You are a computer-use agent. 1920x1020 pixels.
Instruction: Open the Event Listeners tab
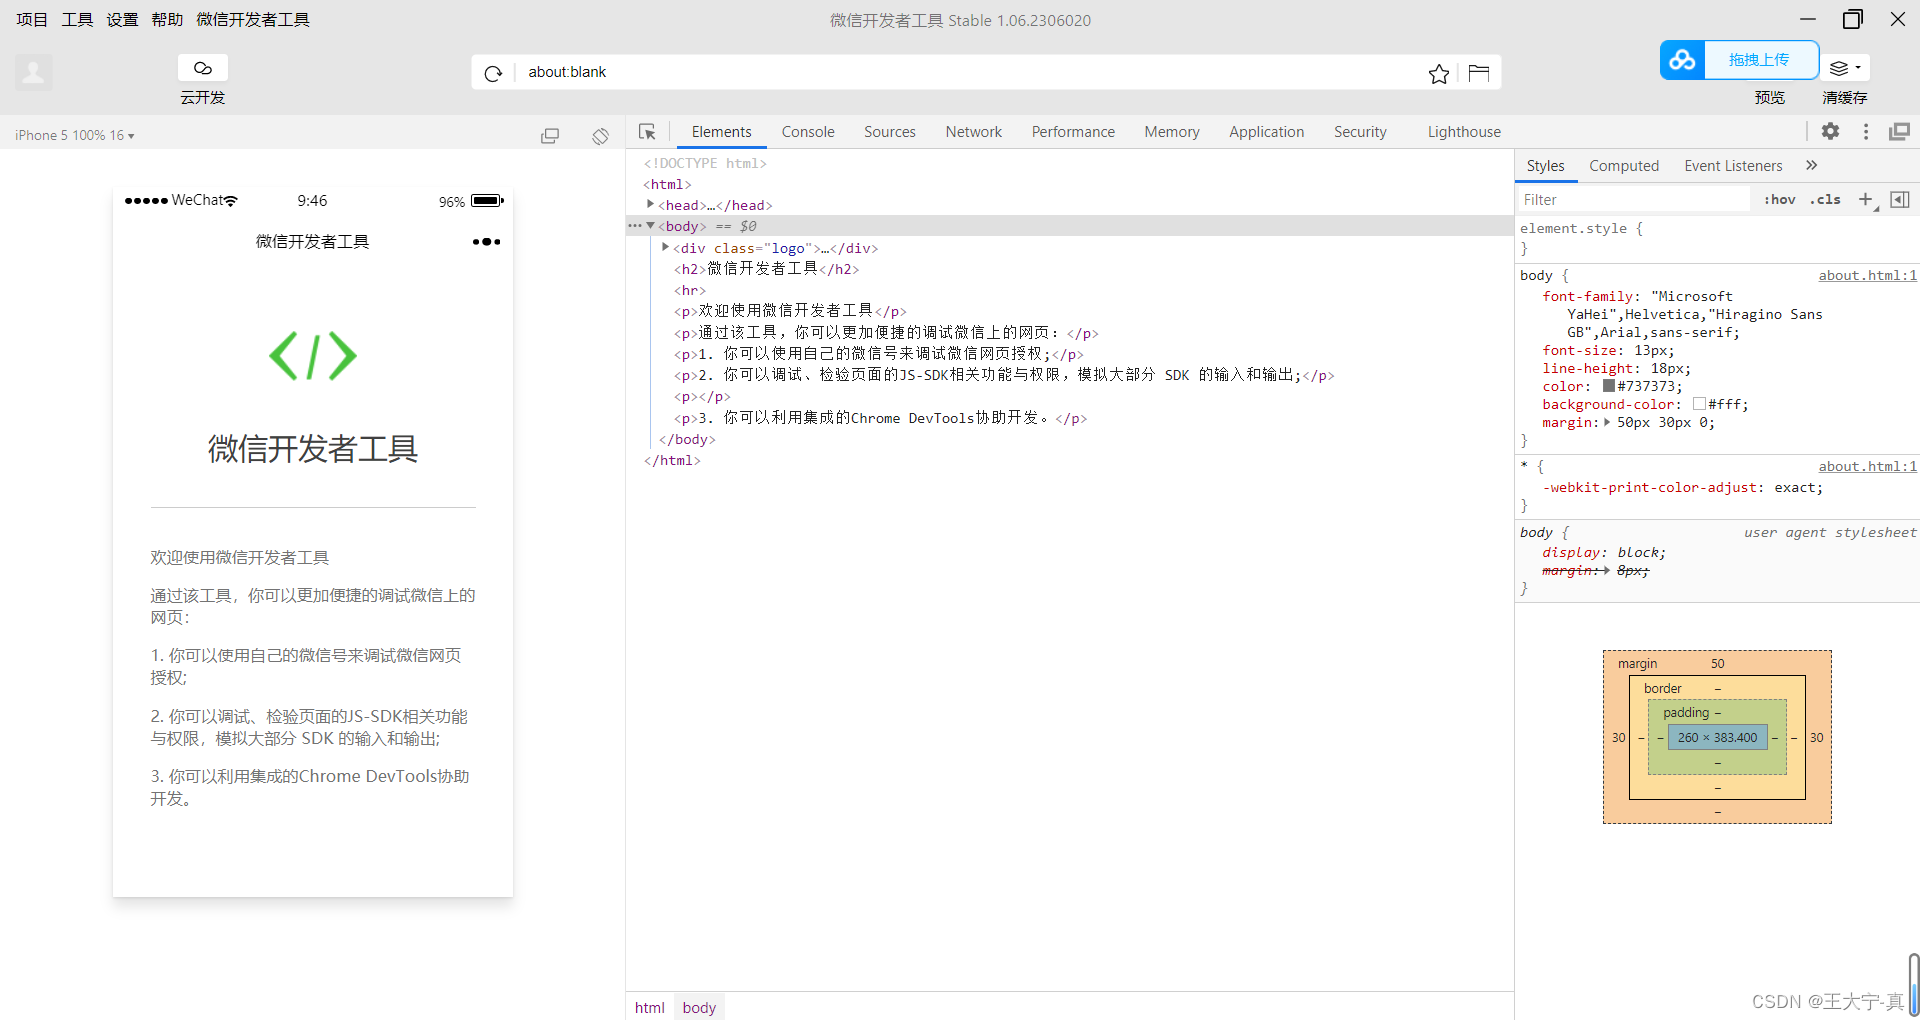pos(1733,166)
